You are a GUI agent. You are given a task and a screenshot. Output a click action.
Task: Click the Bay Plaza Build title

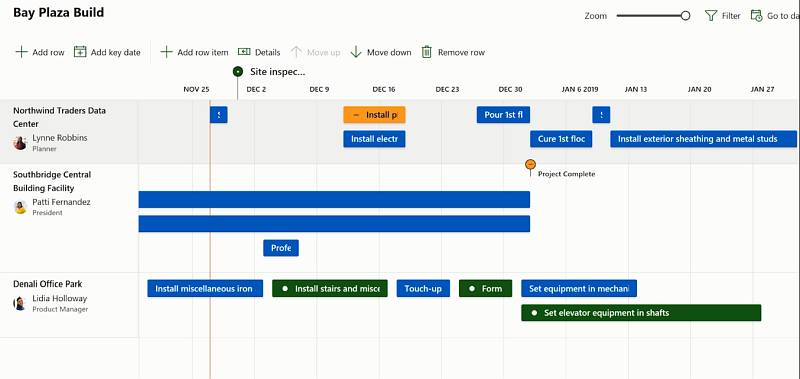[59, 12]
